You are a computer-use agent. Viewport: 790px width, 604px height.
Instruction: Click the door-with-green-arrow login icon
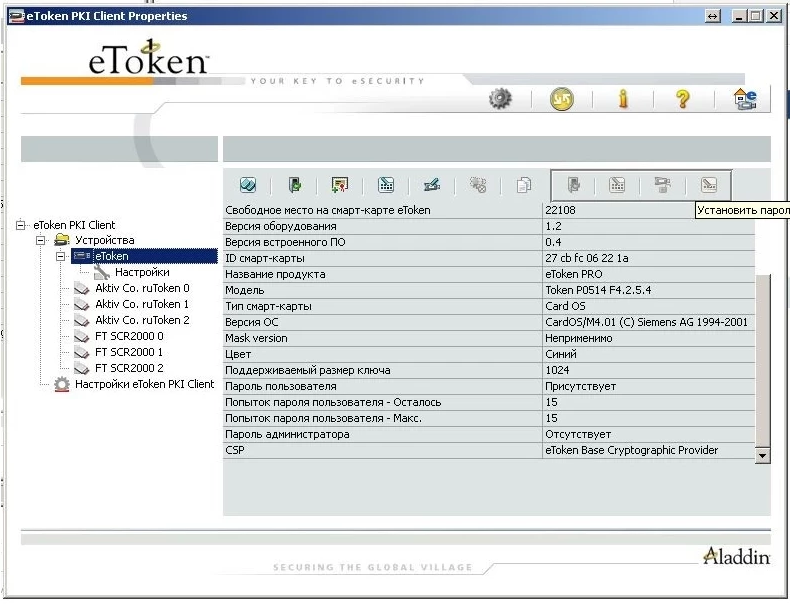click(295, 185)
